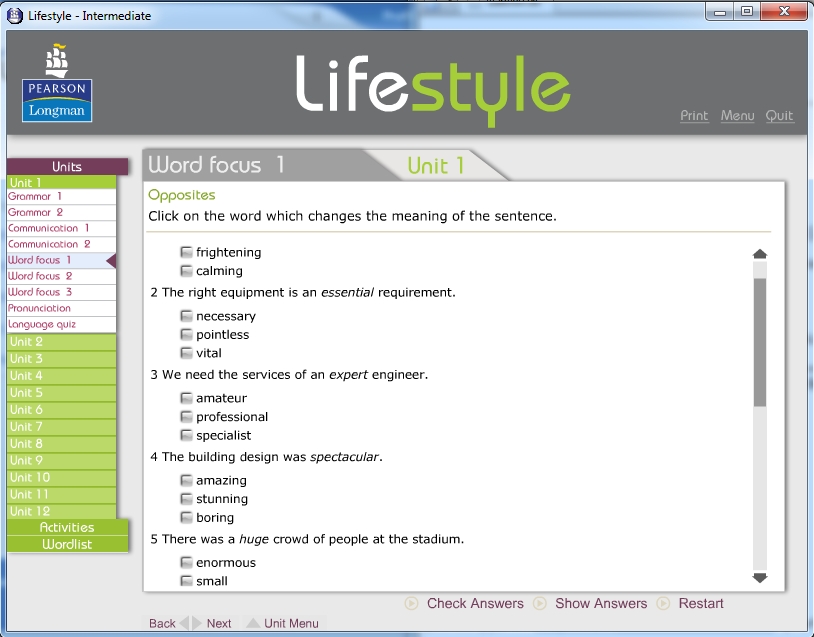The height and width of the screenshot is (637, 814).
Task: Click the Check Answers label
Action: (475, 603)
